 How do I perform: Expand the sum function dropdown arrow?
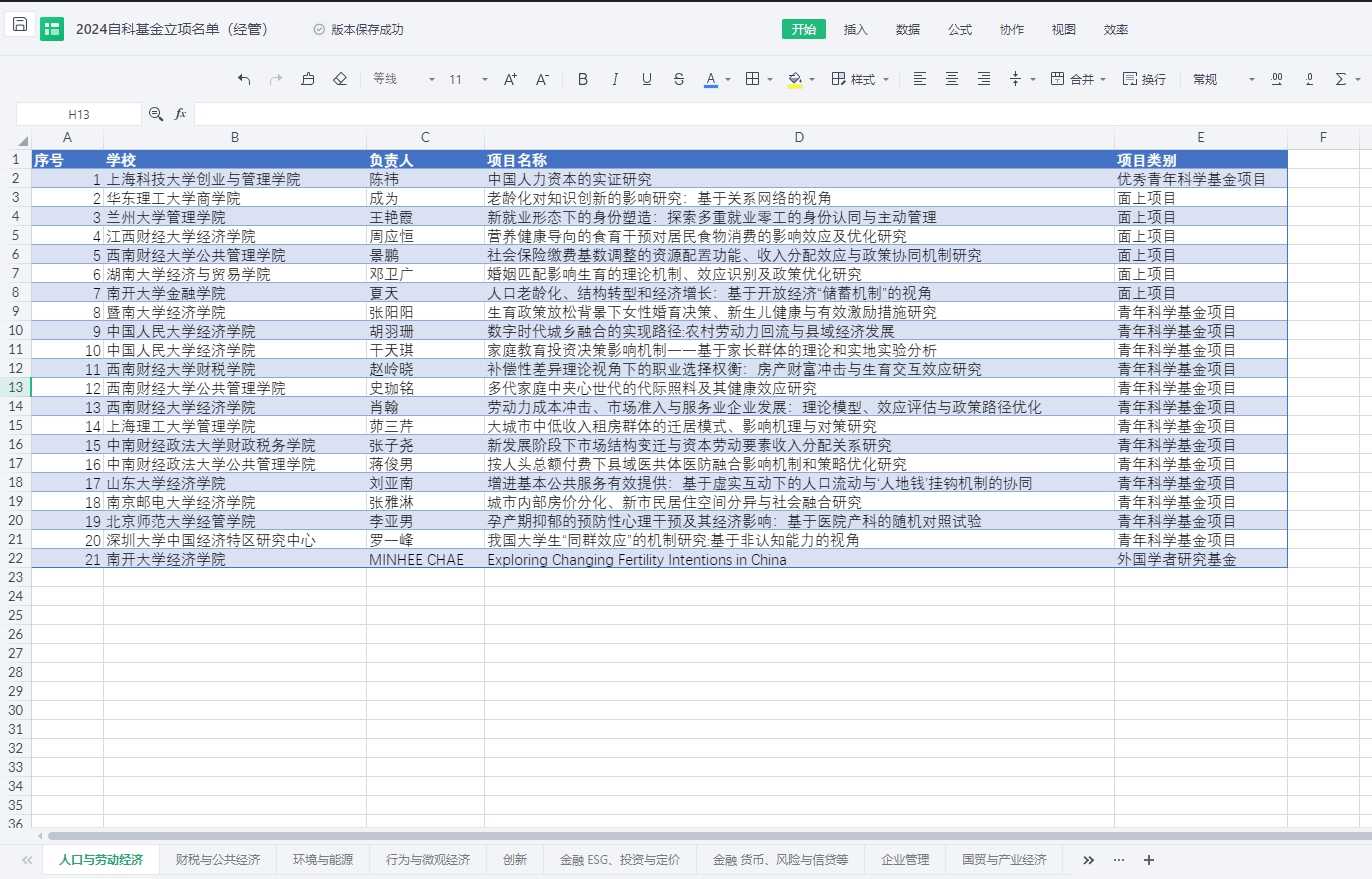point(1358,79)
